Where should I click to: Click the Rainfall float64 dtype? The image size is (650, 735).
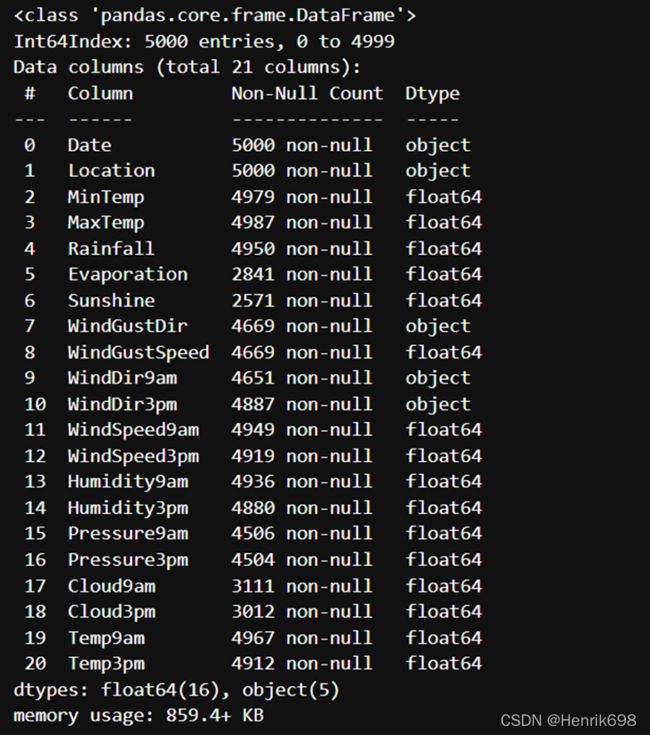coord(443,248)
